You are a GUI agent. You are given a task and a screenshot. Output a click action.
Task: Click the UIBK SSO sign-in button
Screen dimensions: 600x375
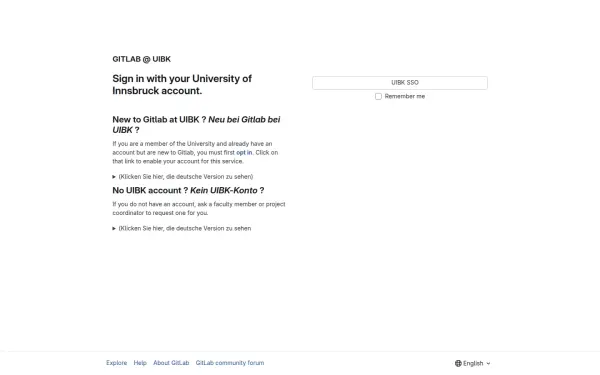click(400, 83)
